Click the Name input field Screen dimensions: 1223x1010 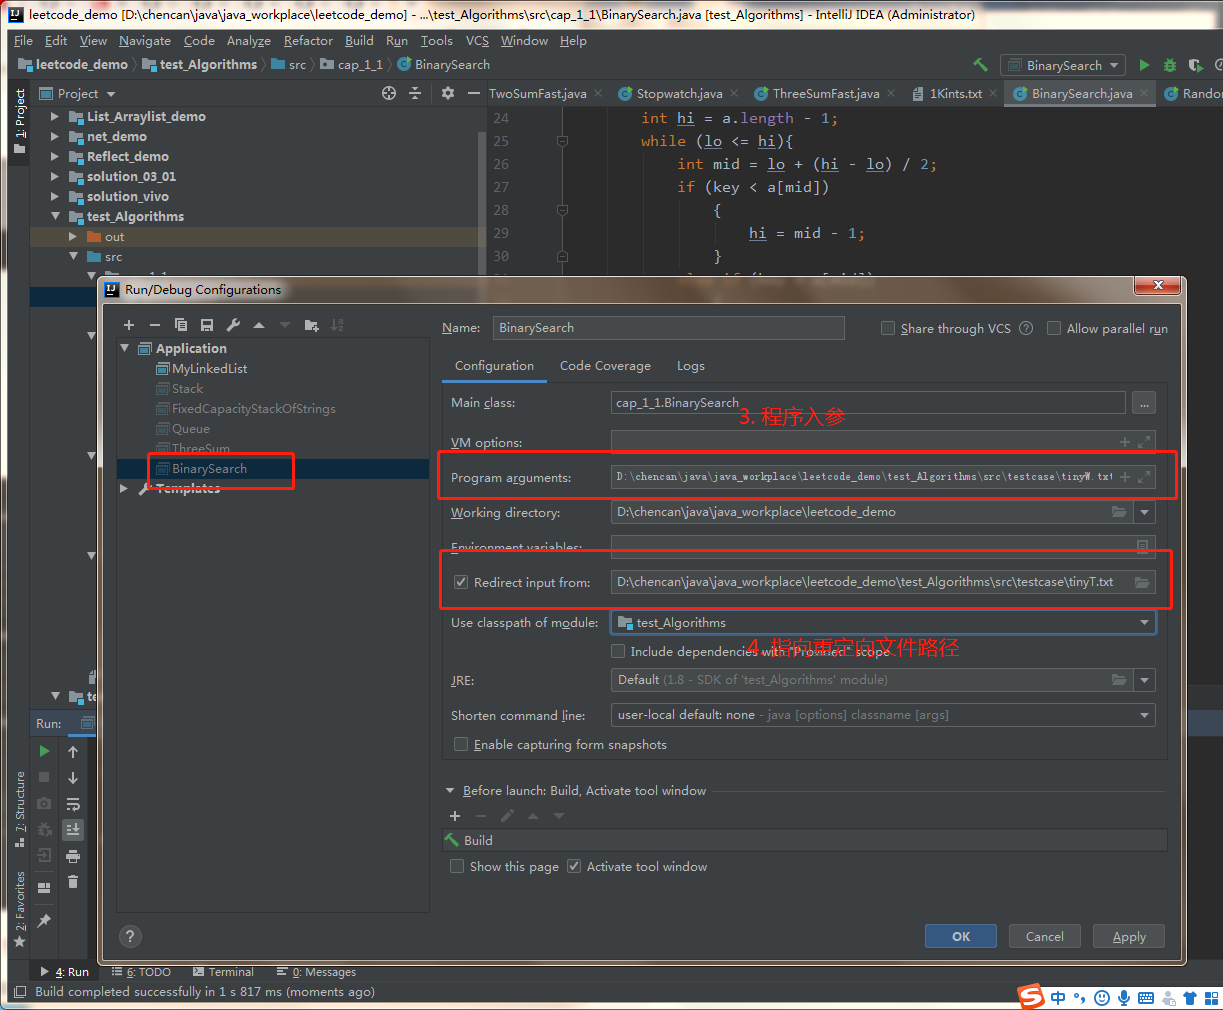tap(668, 328)
